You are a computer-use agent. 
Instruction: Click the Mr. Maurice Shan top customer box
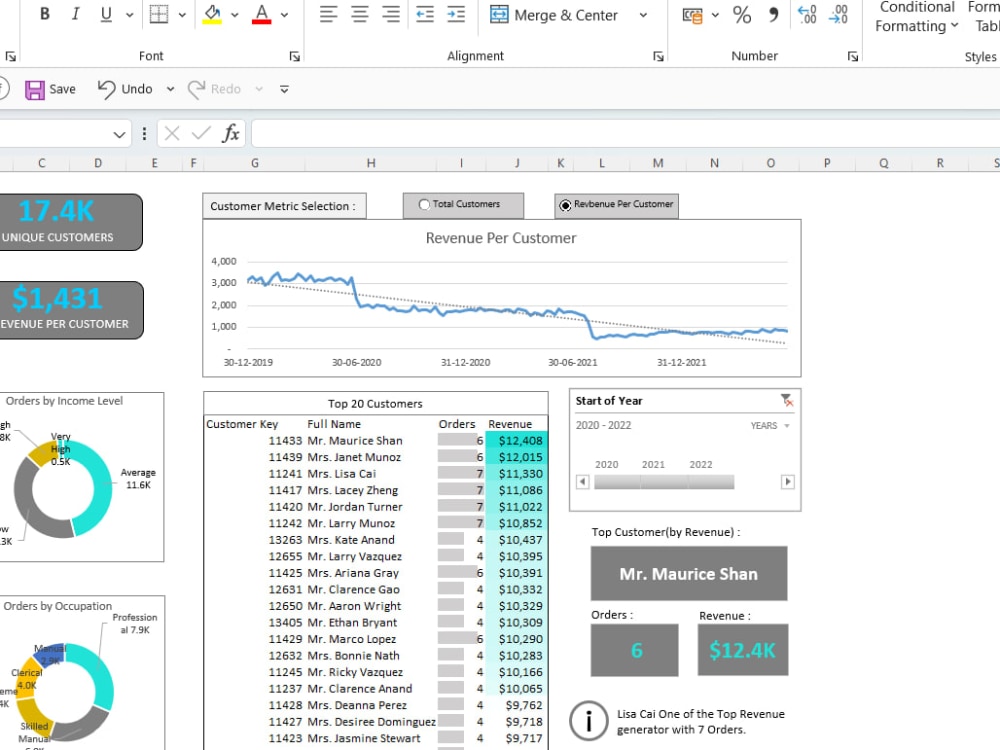point(689,573)
